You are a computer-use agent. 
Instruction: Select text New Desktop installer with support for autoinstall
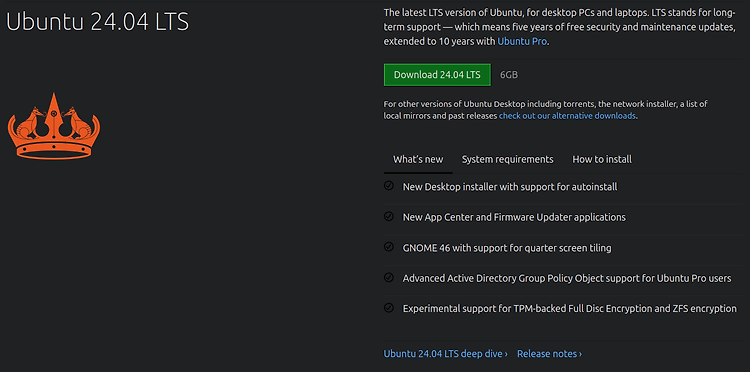(x=510, y=187)
